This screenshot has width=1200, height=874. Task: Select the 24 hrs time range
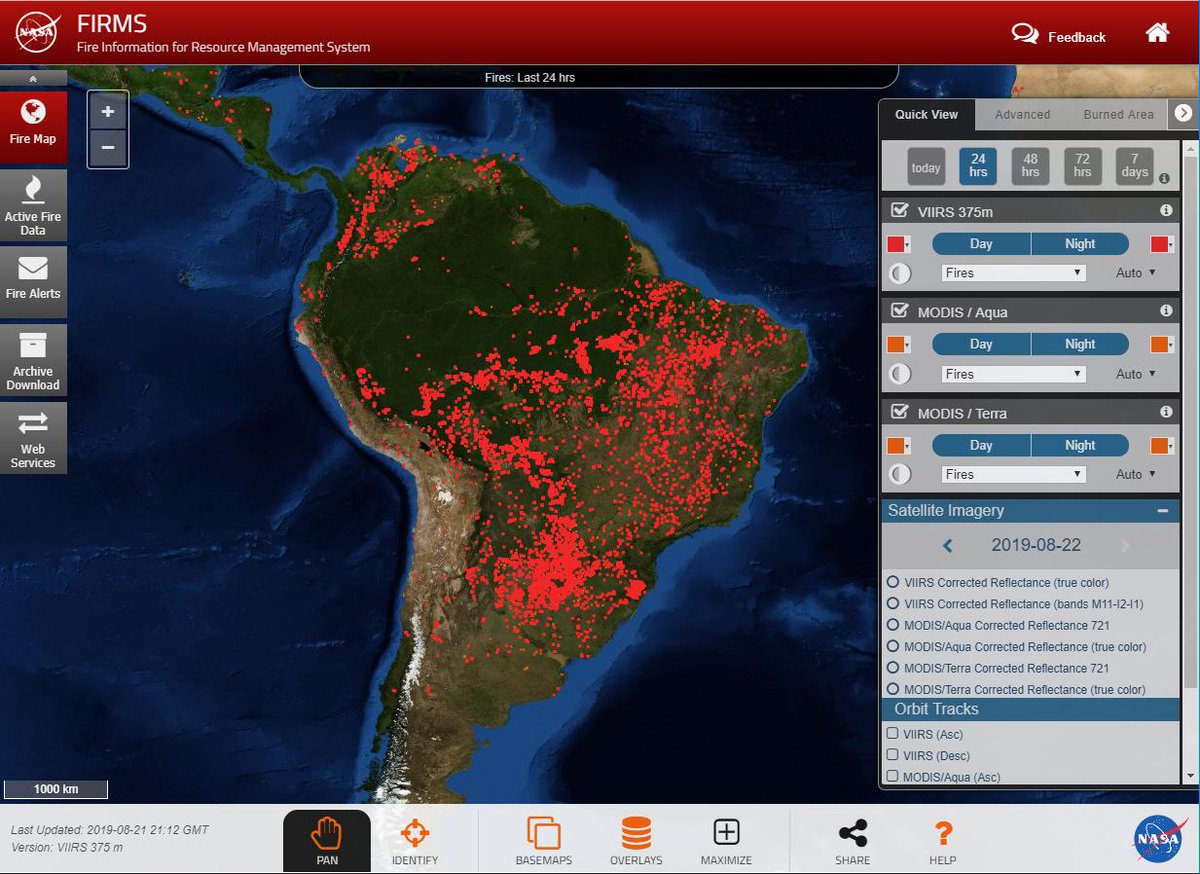point(978,166)
